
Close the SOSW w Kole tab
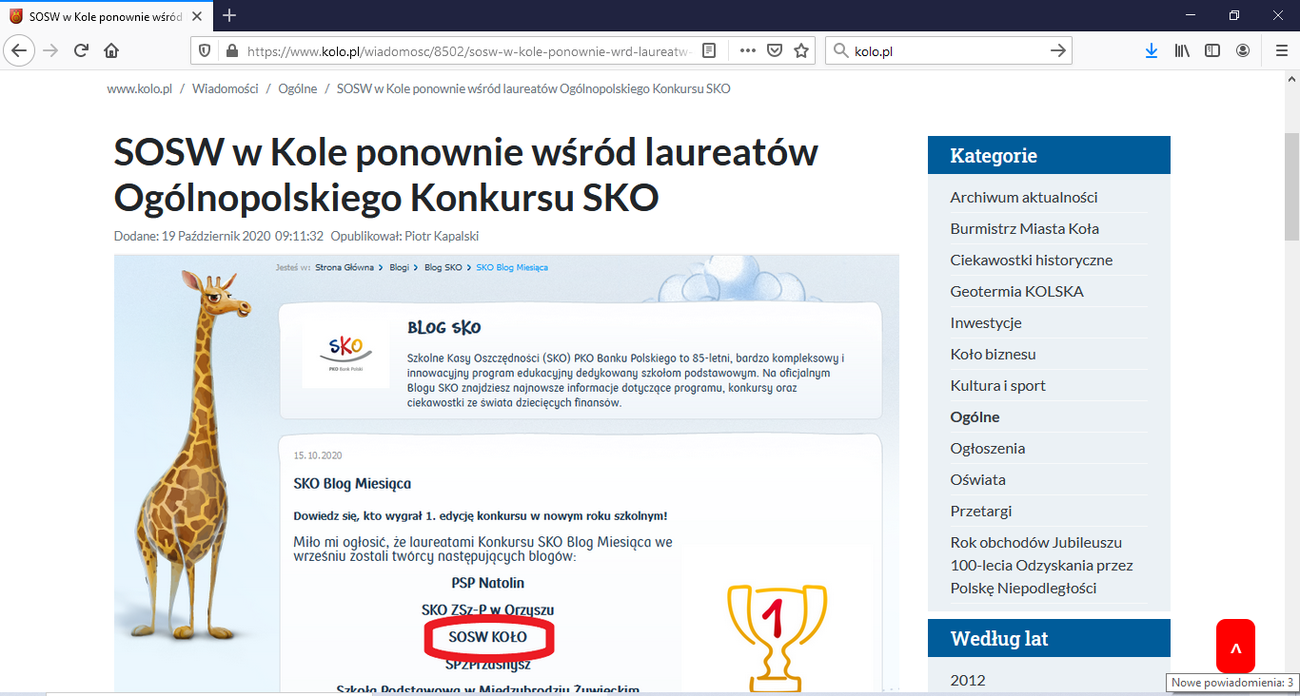[x=197, y=16]
